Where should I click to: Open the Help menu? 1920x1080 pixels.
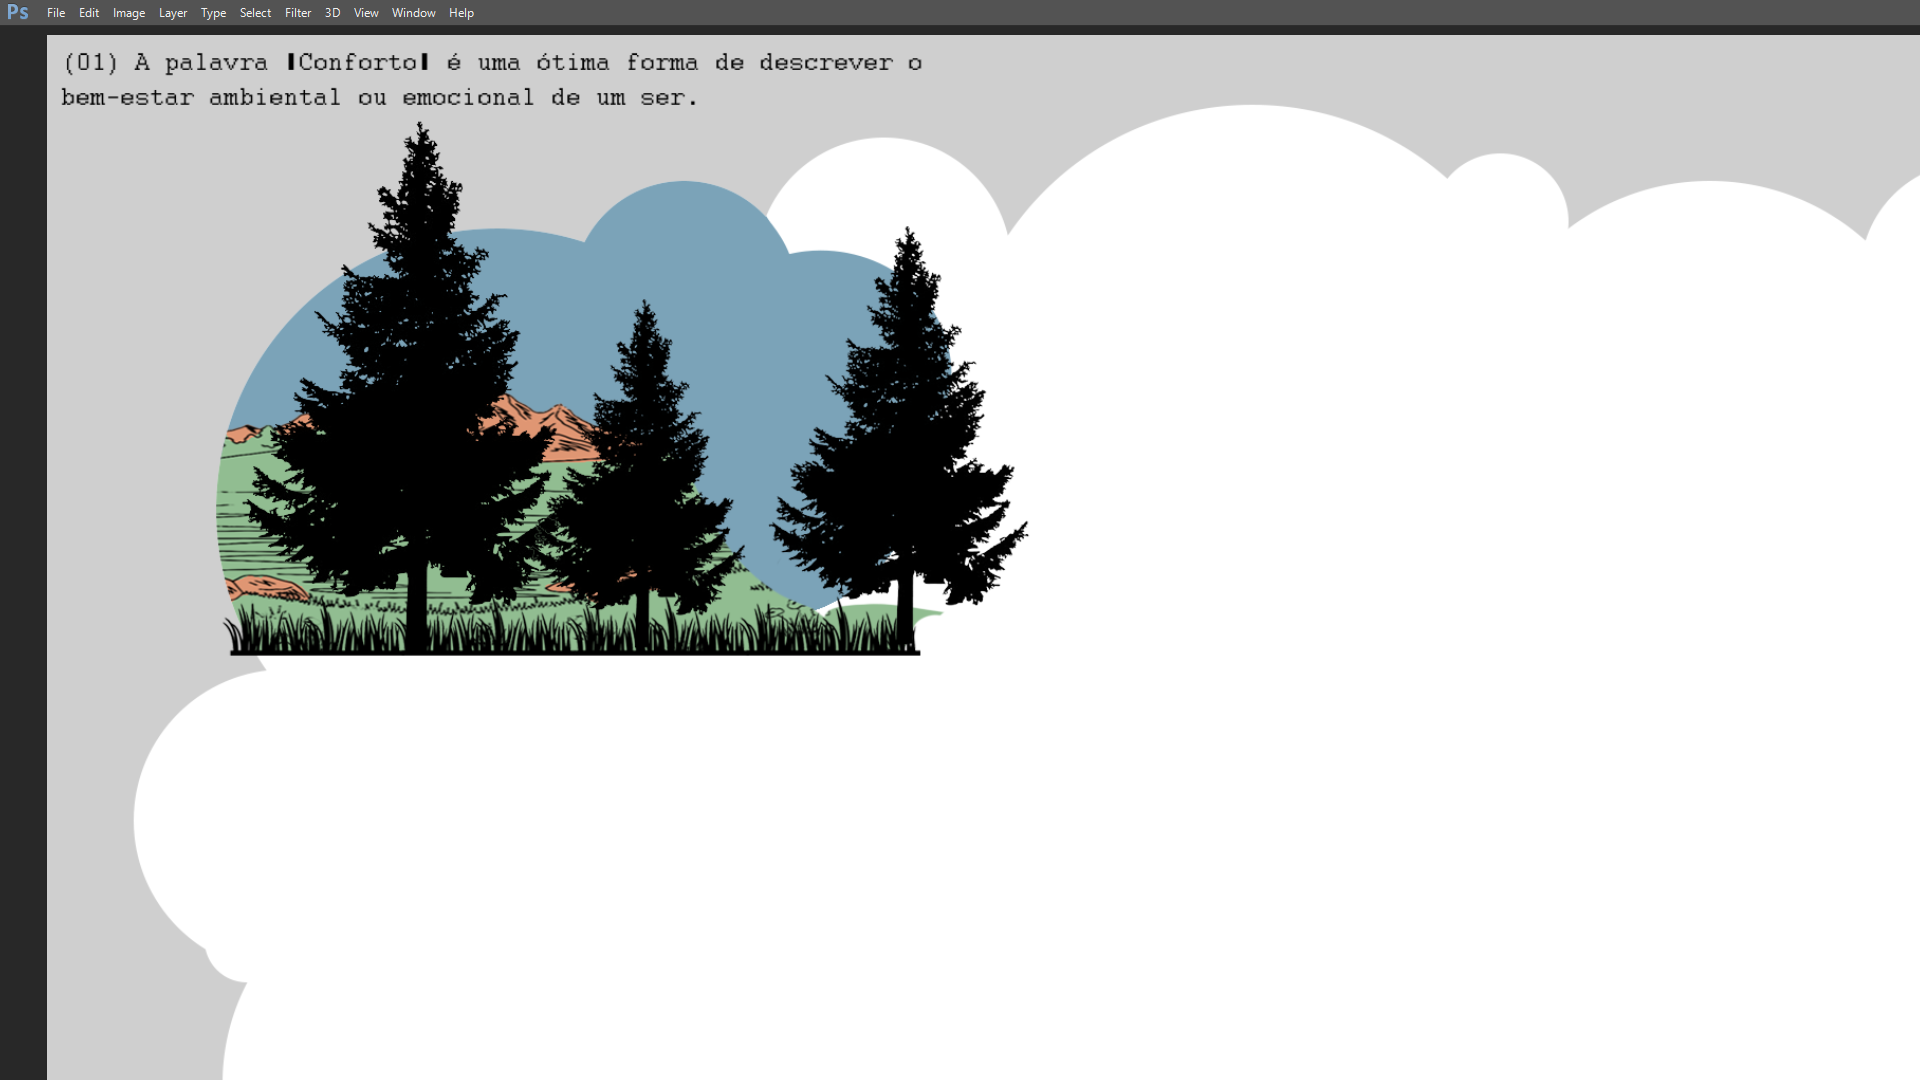click(461, 13)
